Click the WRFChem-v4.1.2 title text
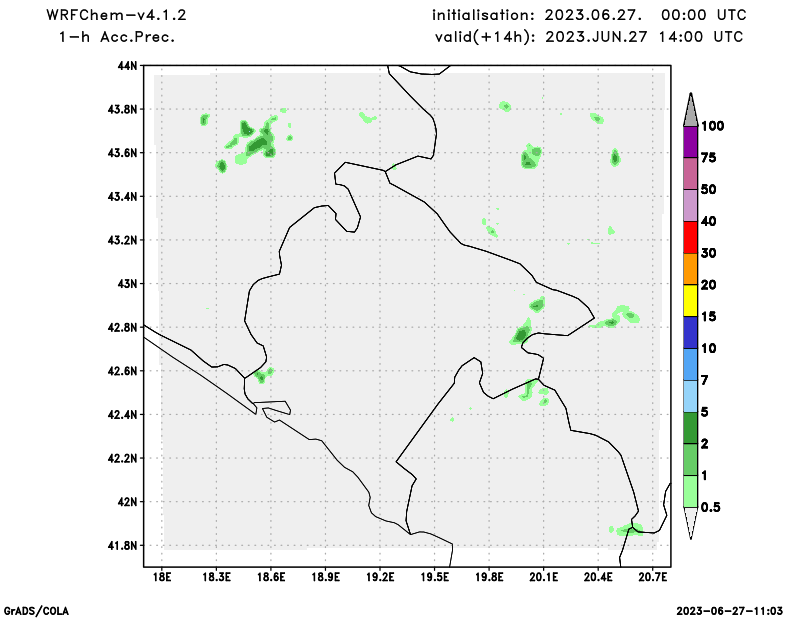The image size is (800, 618). [116, 15]
